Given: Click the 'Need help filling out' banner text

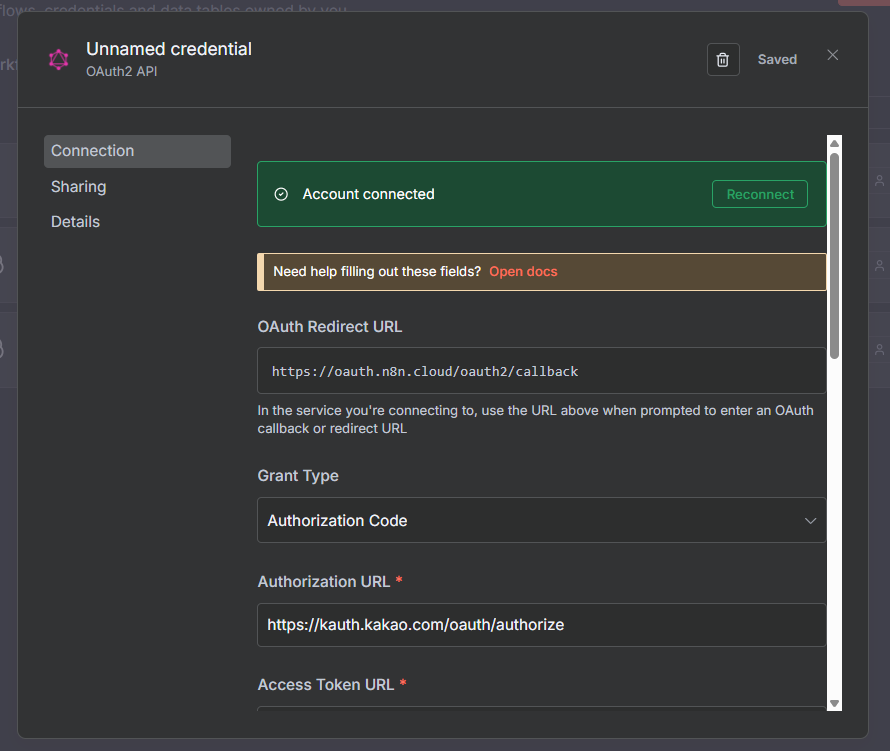Looking at the screenshot, I should [x=377, y=272].
